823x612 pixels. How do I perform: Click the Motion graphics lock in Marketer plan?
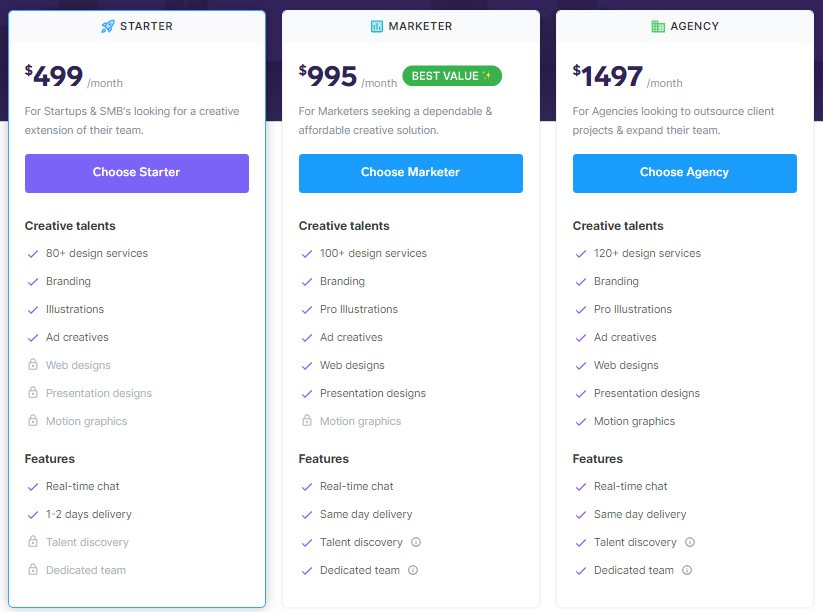pyautogui.click(x=307, y=421)
